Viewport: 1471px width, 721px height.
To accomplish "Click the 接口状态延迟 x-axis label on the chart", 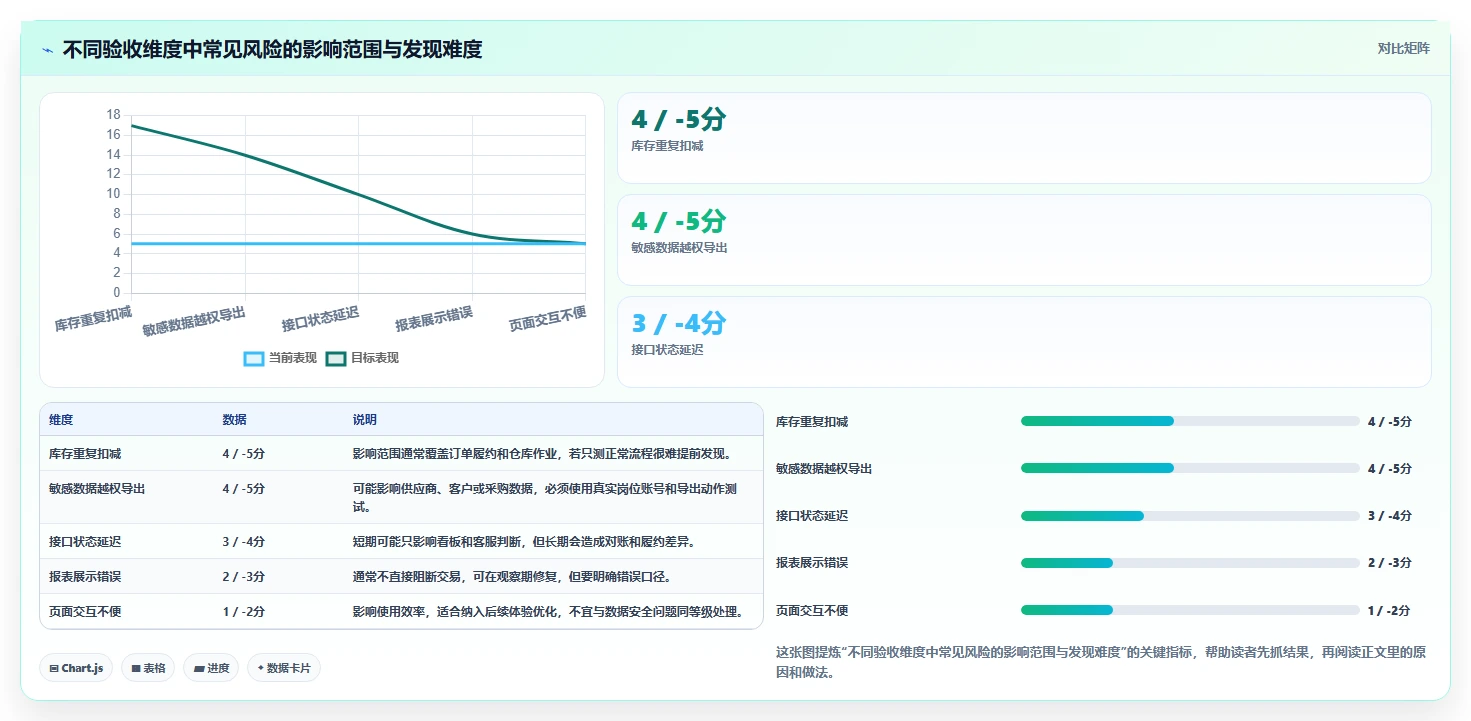I will [x=320, y=319].
